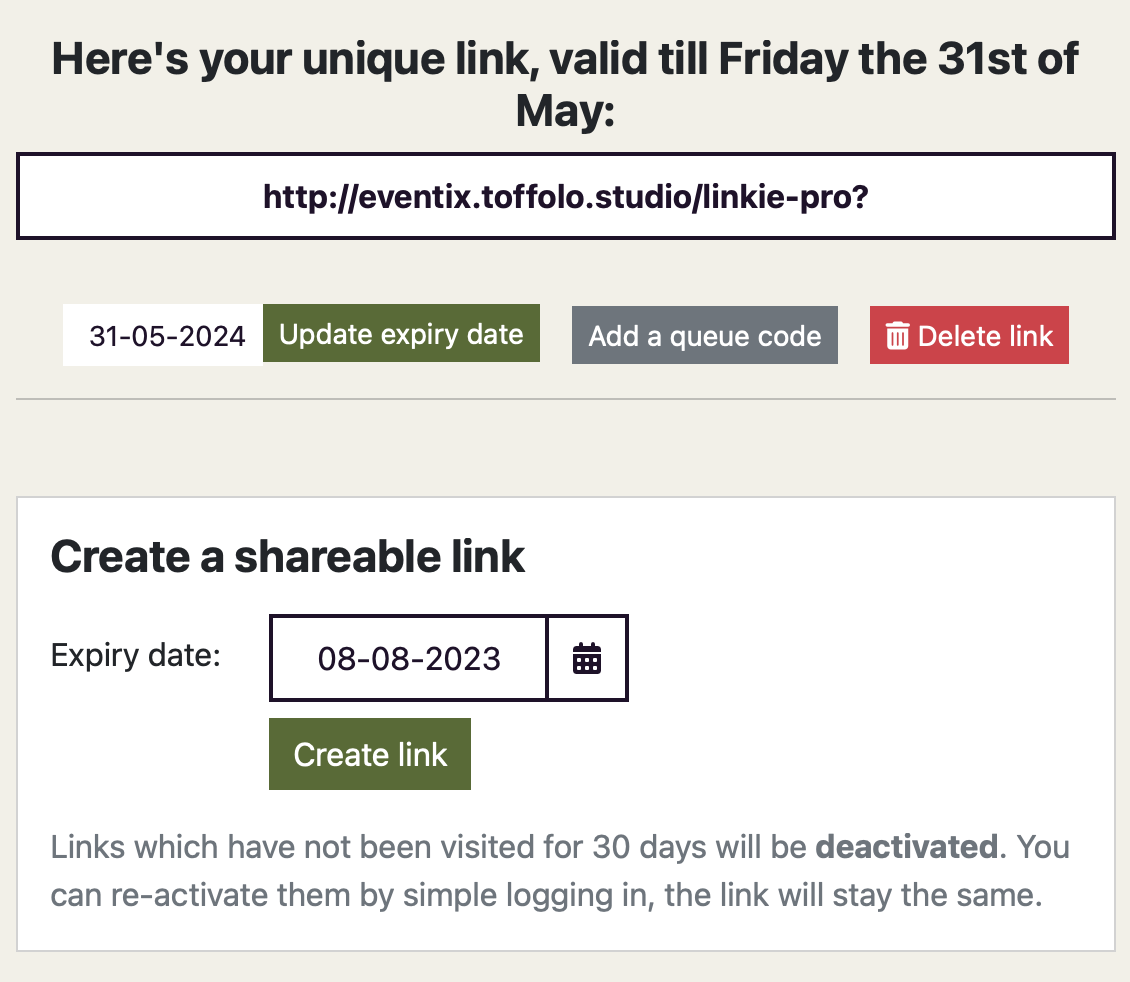Screen dimensions: 1130x982
Task: Click the deactivation notice paragraph
Action: point(560,870)
